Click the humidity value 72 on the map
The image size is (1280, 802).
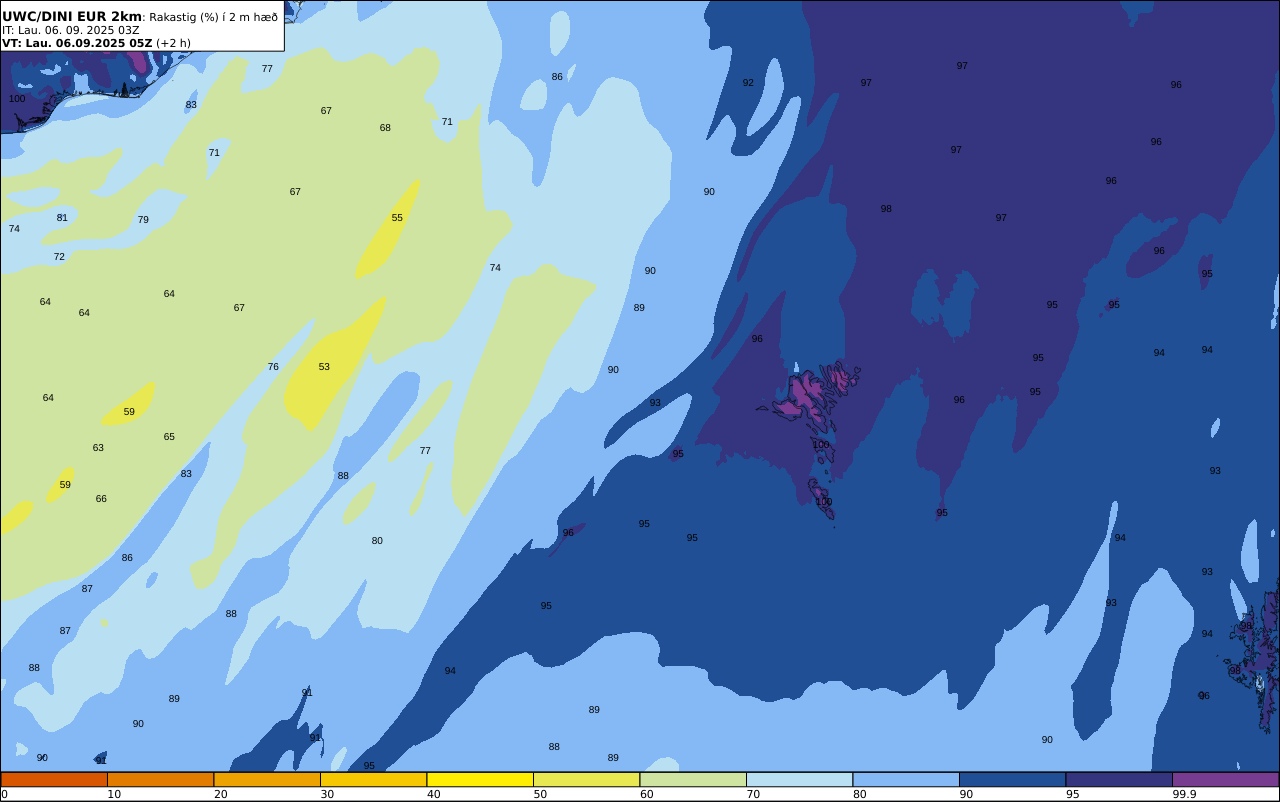(59, 257)
